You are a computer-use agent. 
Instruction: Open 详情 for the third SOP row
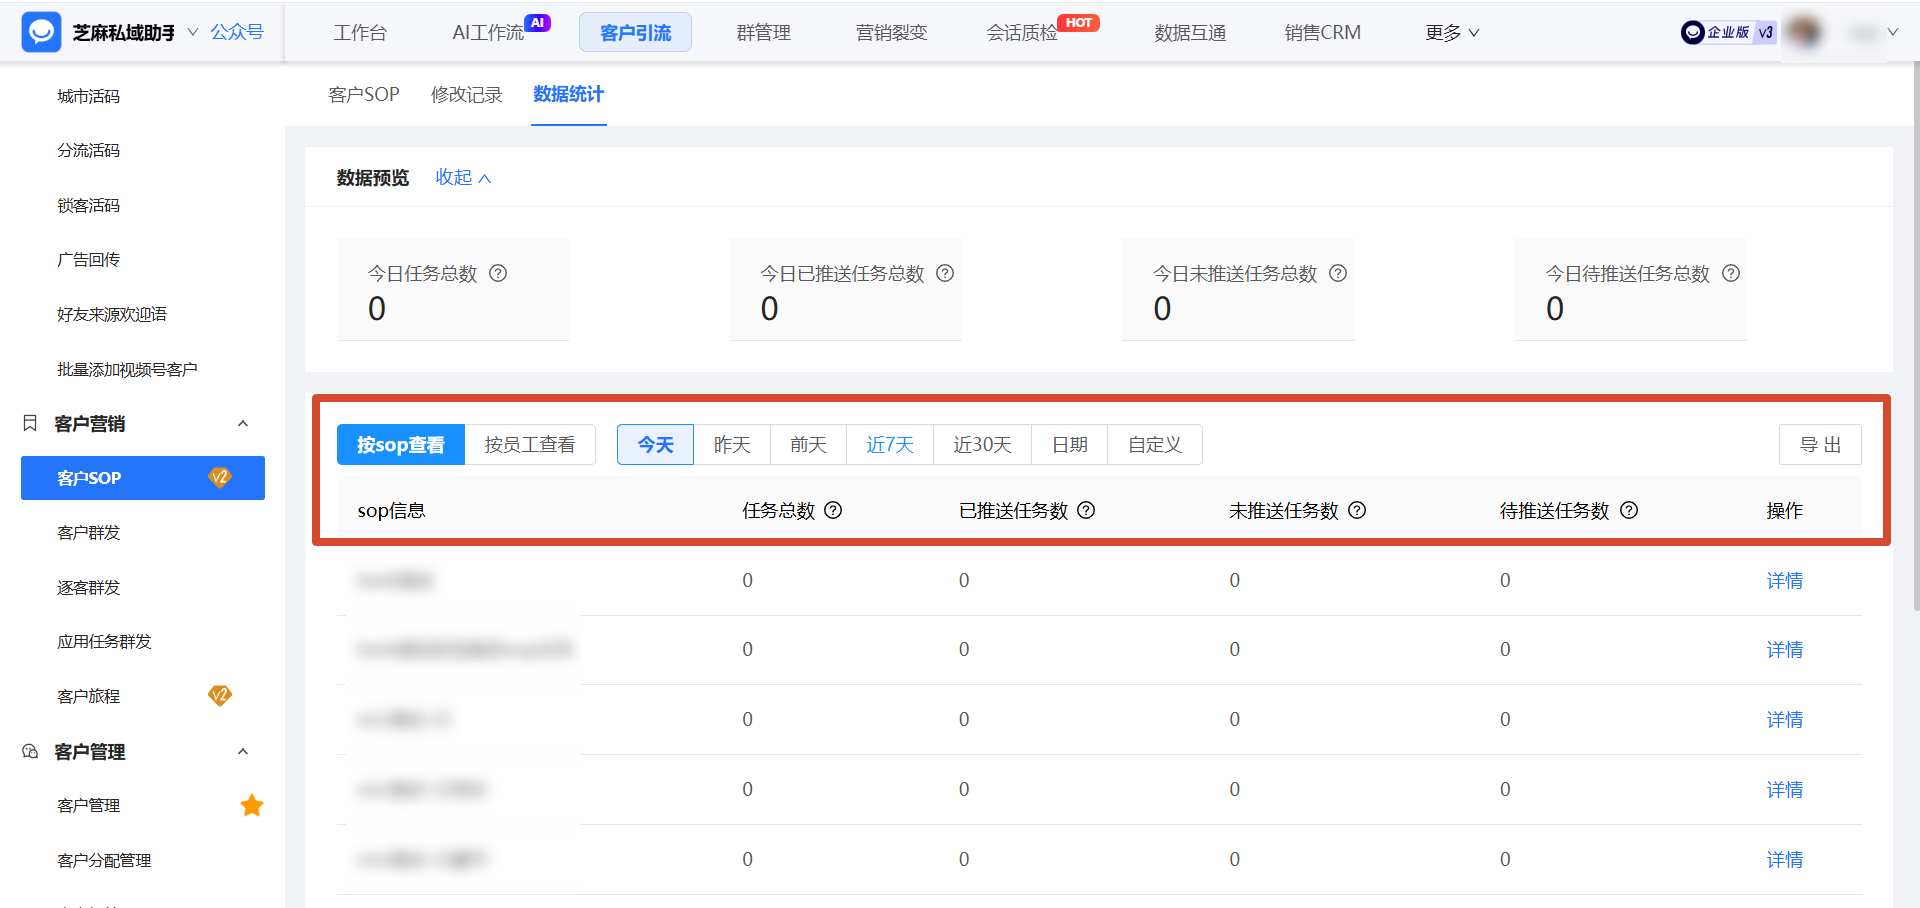click(x=1785, y=720)
